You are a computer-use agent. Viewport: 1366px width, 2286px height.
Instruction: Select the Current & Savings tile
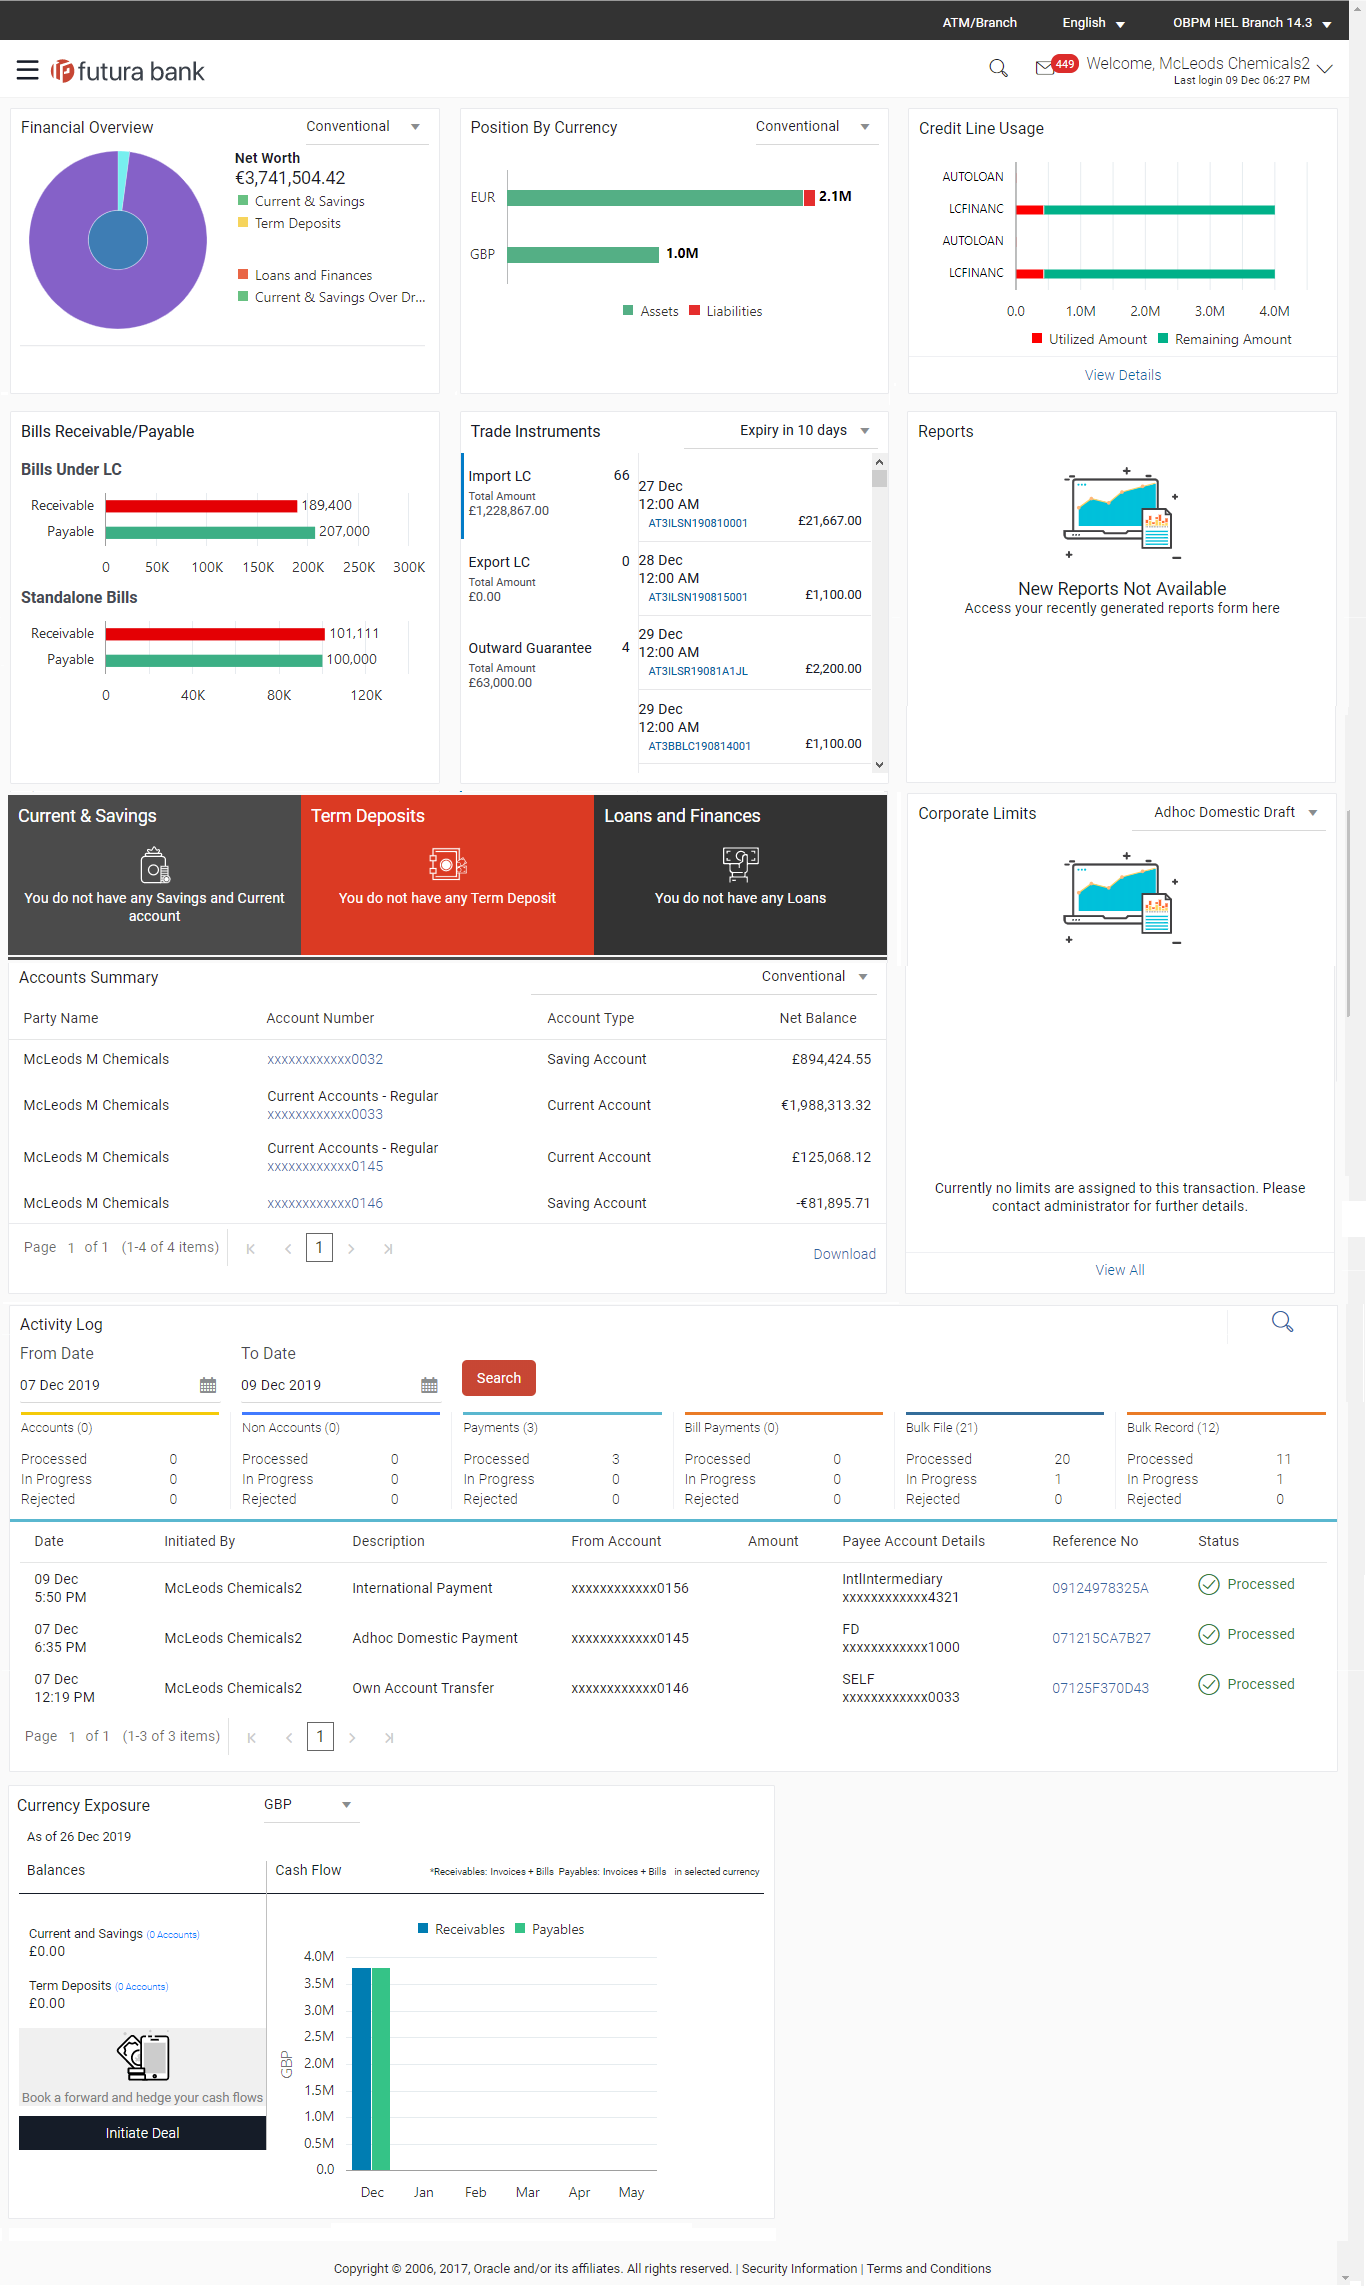(154, 875)
